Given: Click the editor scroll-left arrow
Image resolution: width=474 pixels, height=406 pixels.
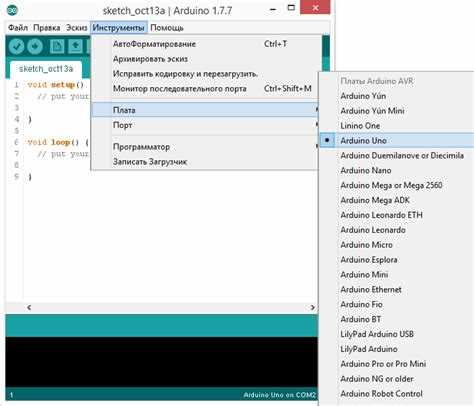Looking at the screenshot, I should [x=29, y=307].
